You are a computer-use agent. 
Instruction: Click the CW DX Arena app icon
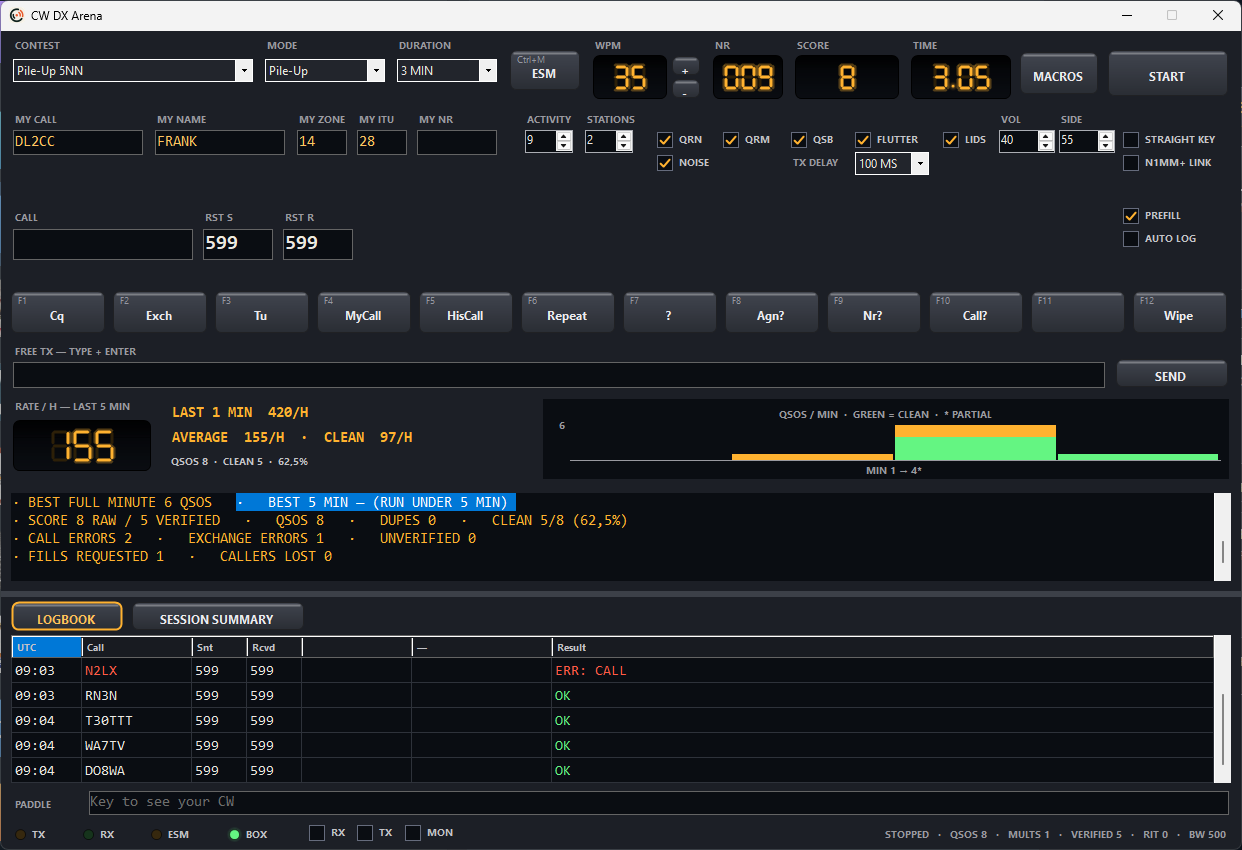coord(17,15)
